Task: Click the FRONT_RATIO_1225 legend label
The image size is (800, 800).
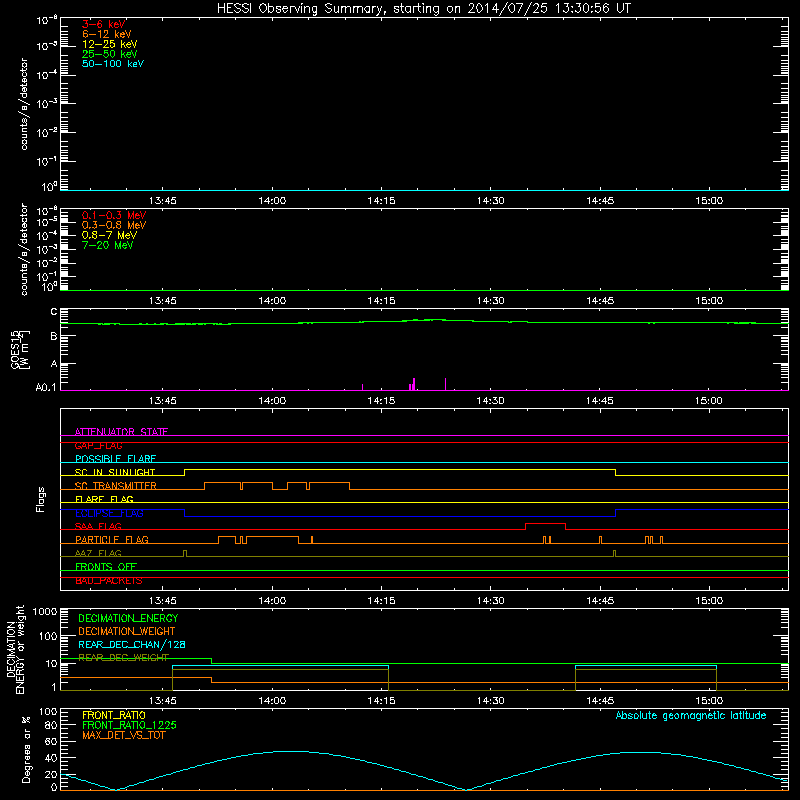Action: (129, 725)
